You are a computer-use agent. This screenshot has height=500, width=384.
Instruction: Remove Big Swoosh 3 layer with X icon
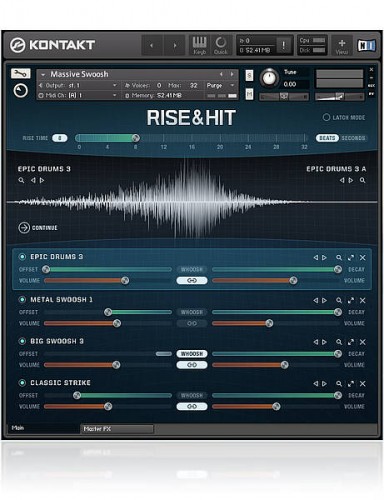(363, 342)
